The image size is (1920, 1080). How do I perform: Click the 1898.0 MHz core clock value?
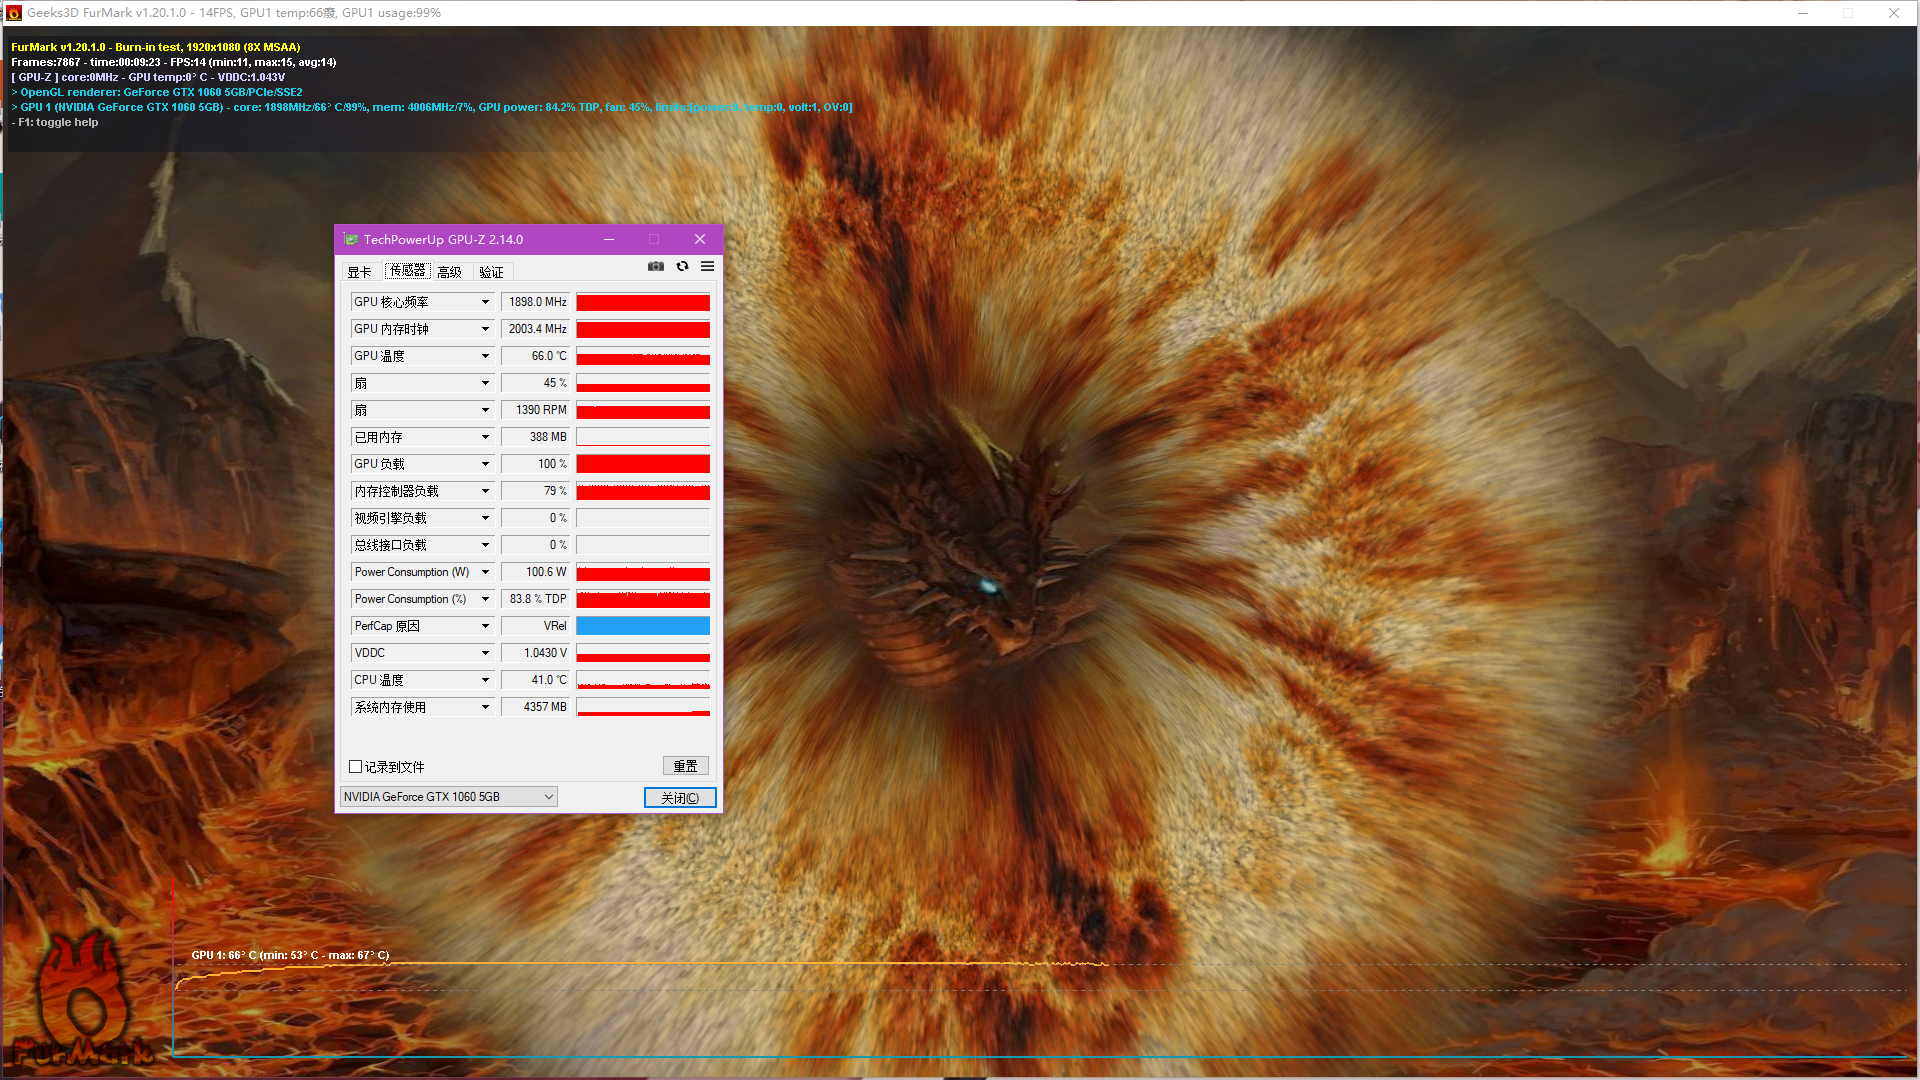tap(536, 302)
